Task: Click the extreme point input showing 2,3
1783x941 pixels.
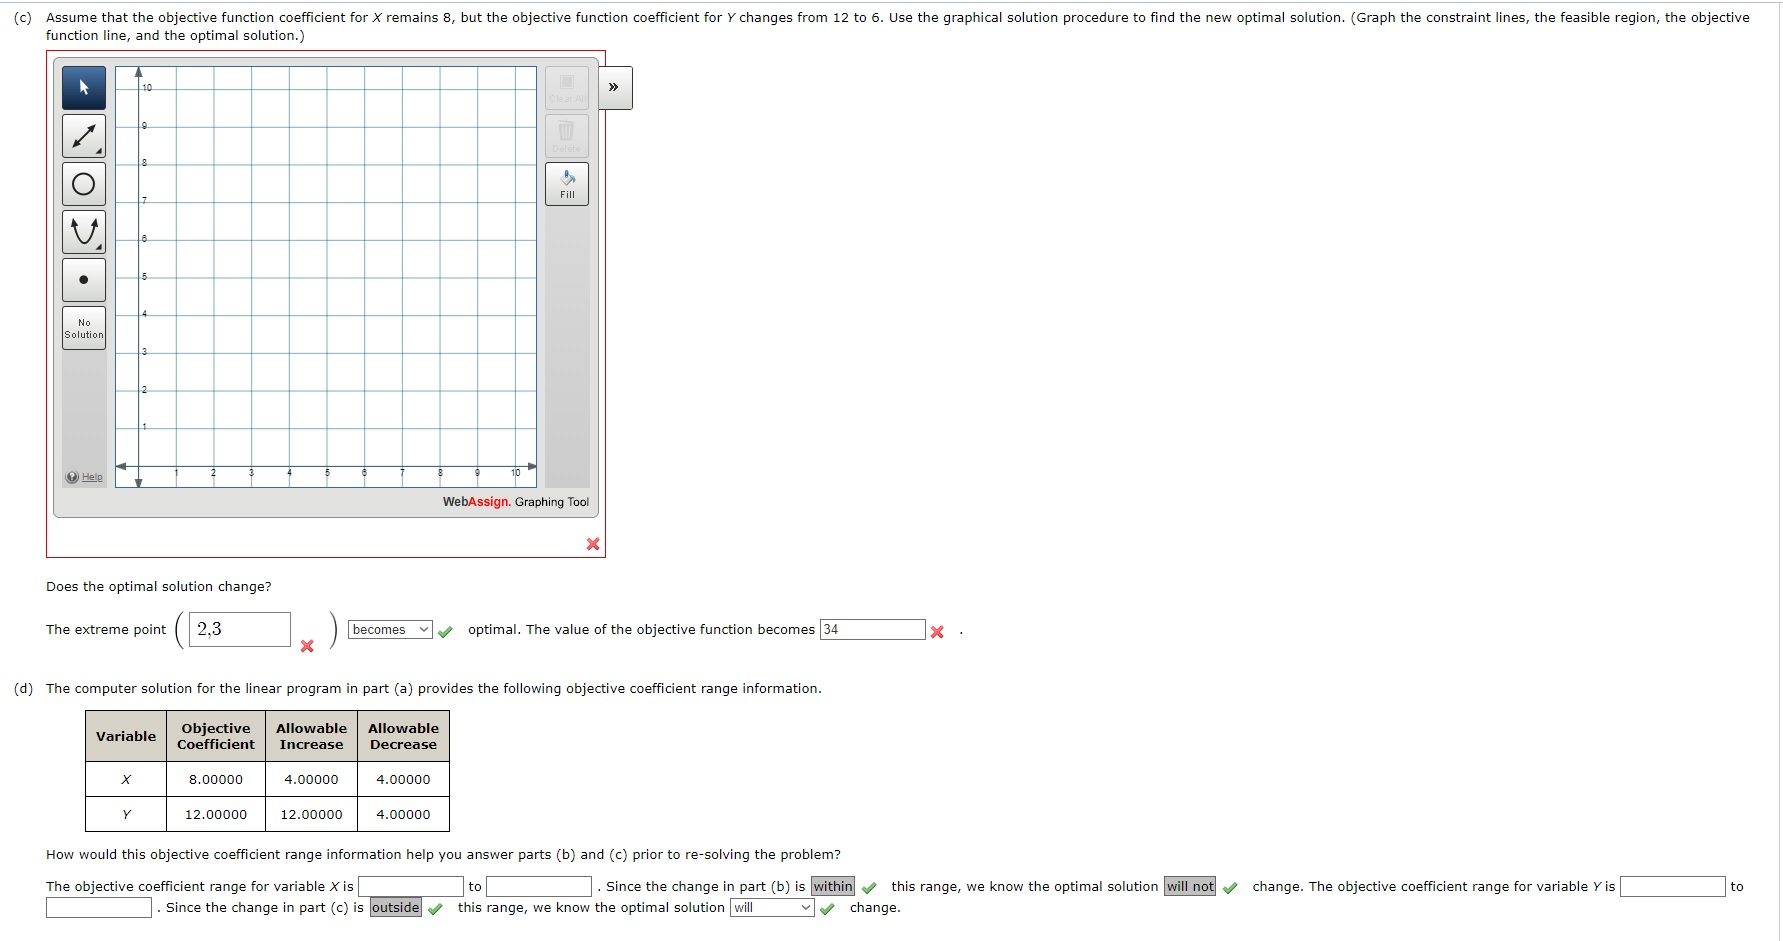Action: (x=238, y=629)
